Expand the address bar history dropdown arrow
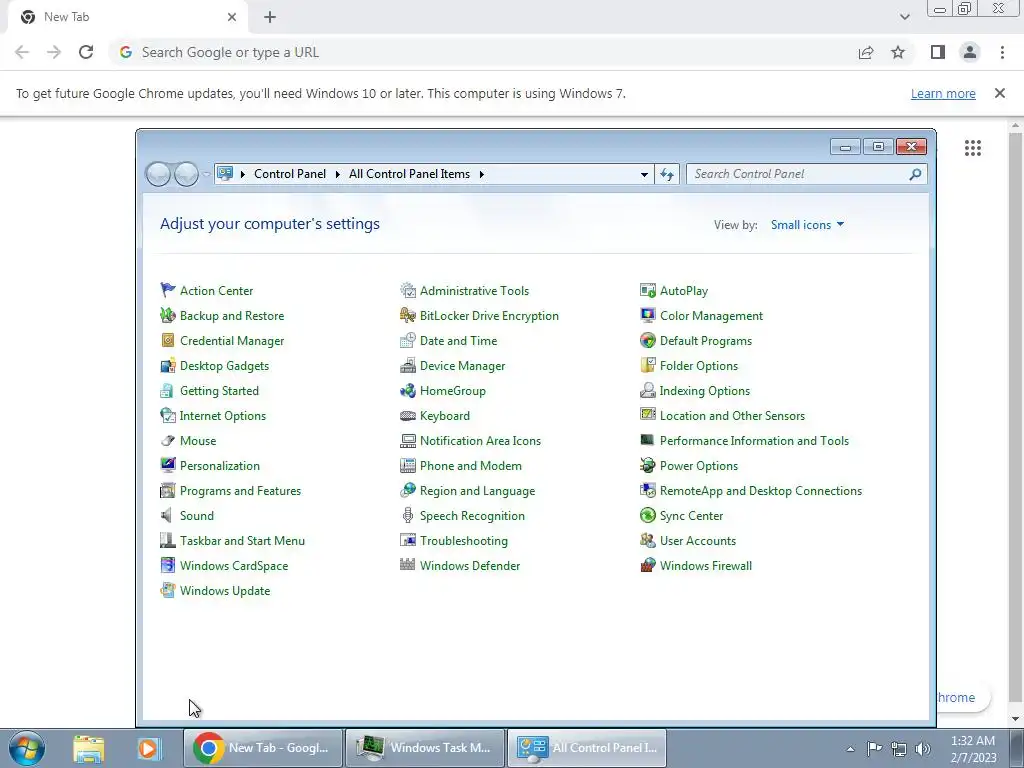This screenshot has height=768, width=1024. click(644, 174)
